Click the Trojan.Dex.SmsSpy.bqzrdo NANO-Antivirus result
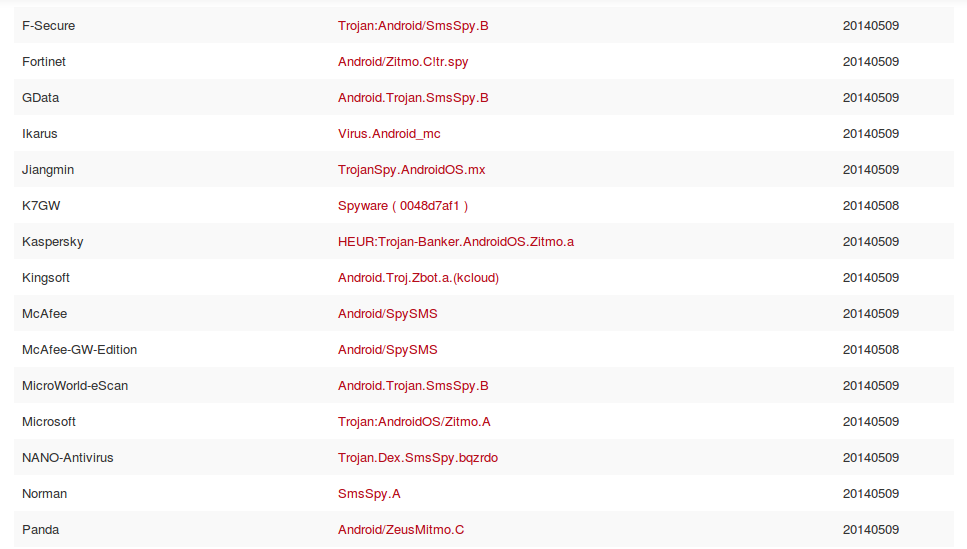 tap(418, 457)
